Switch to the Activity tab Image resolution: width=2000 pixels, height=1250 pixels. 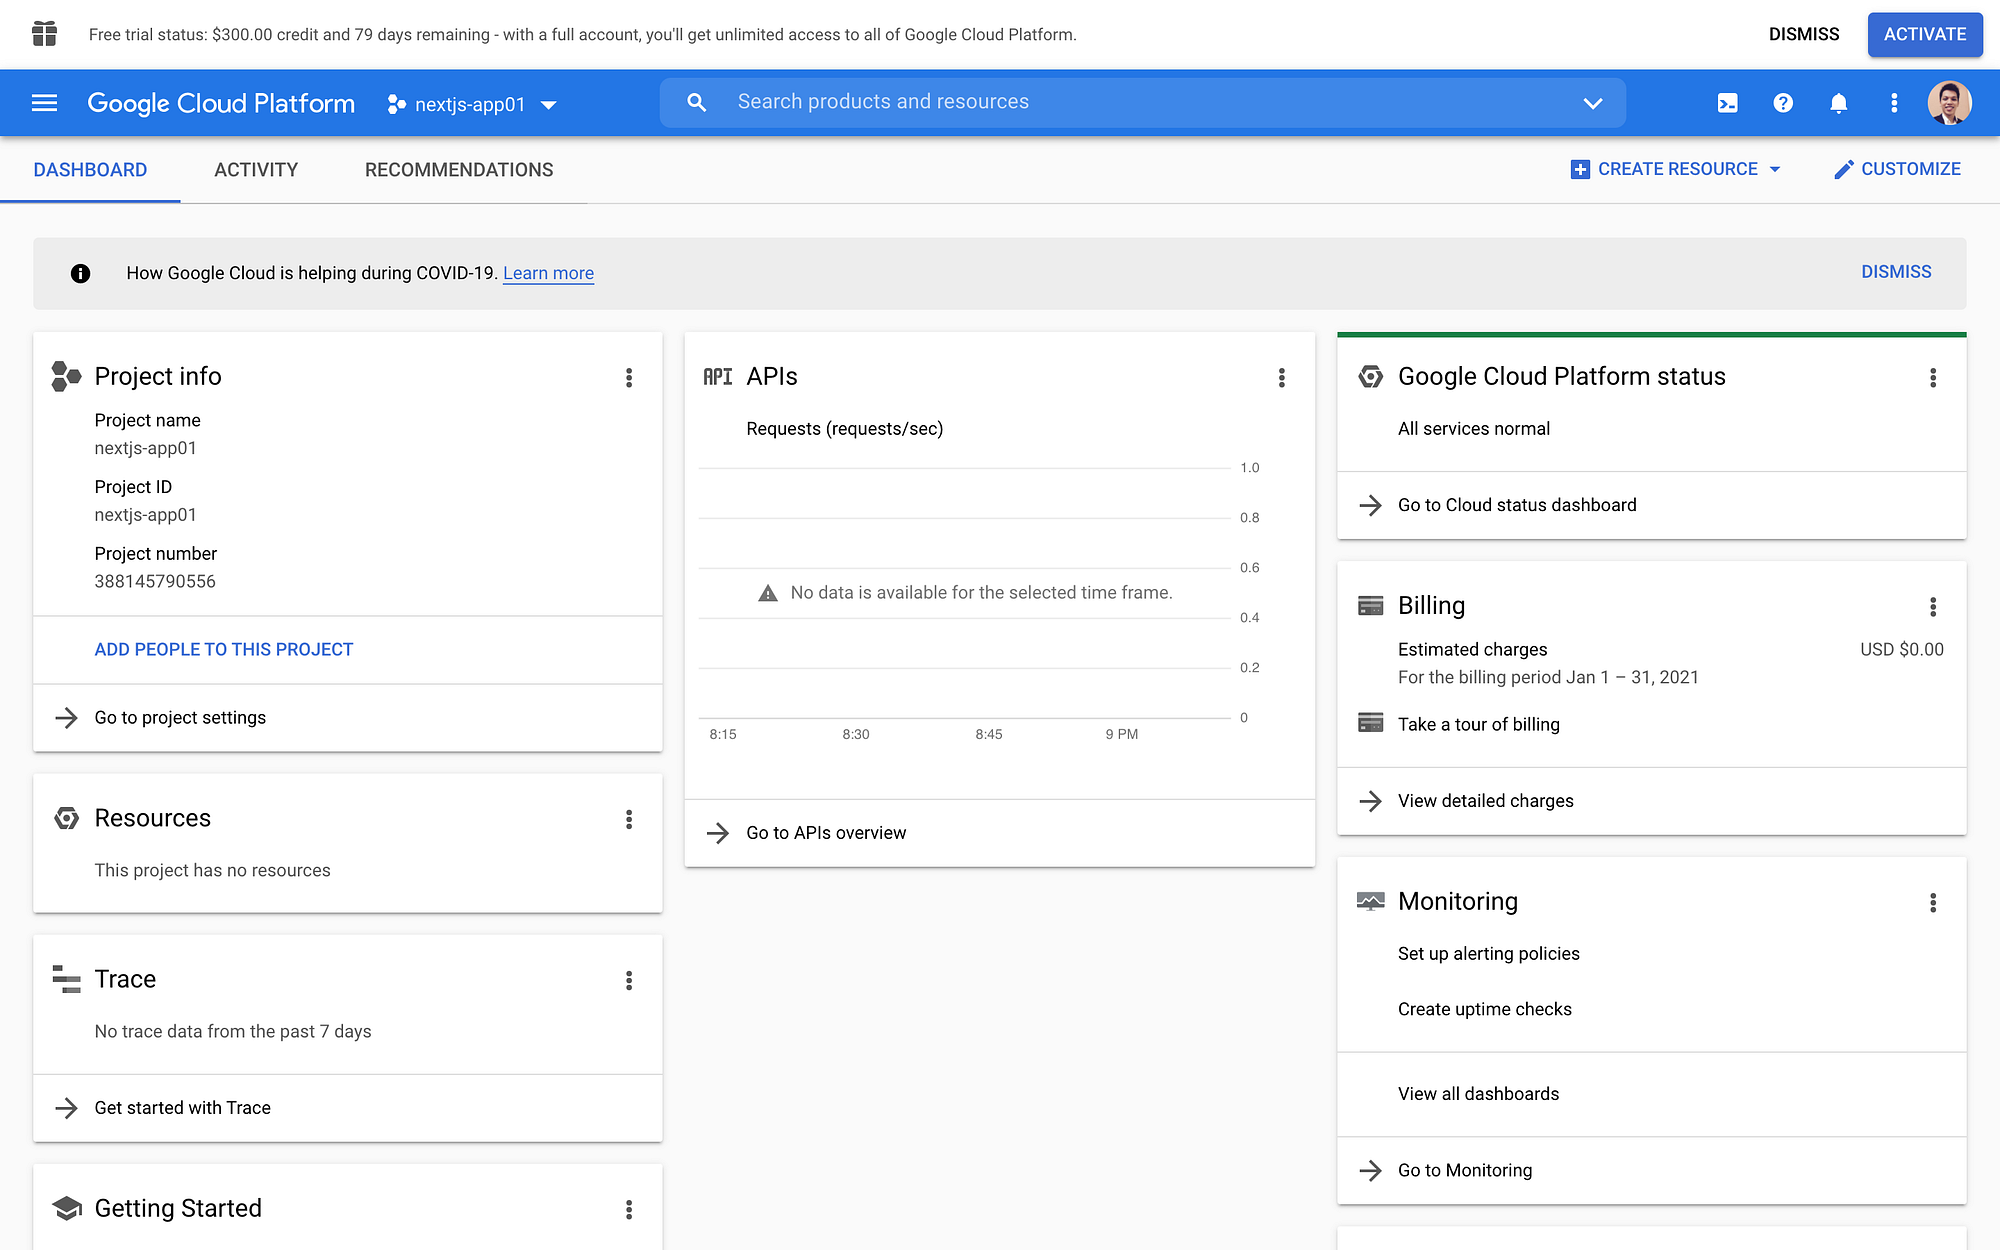click(x=255, y=169)
